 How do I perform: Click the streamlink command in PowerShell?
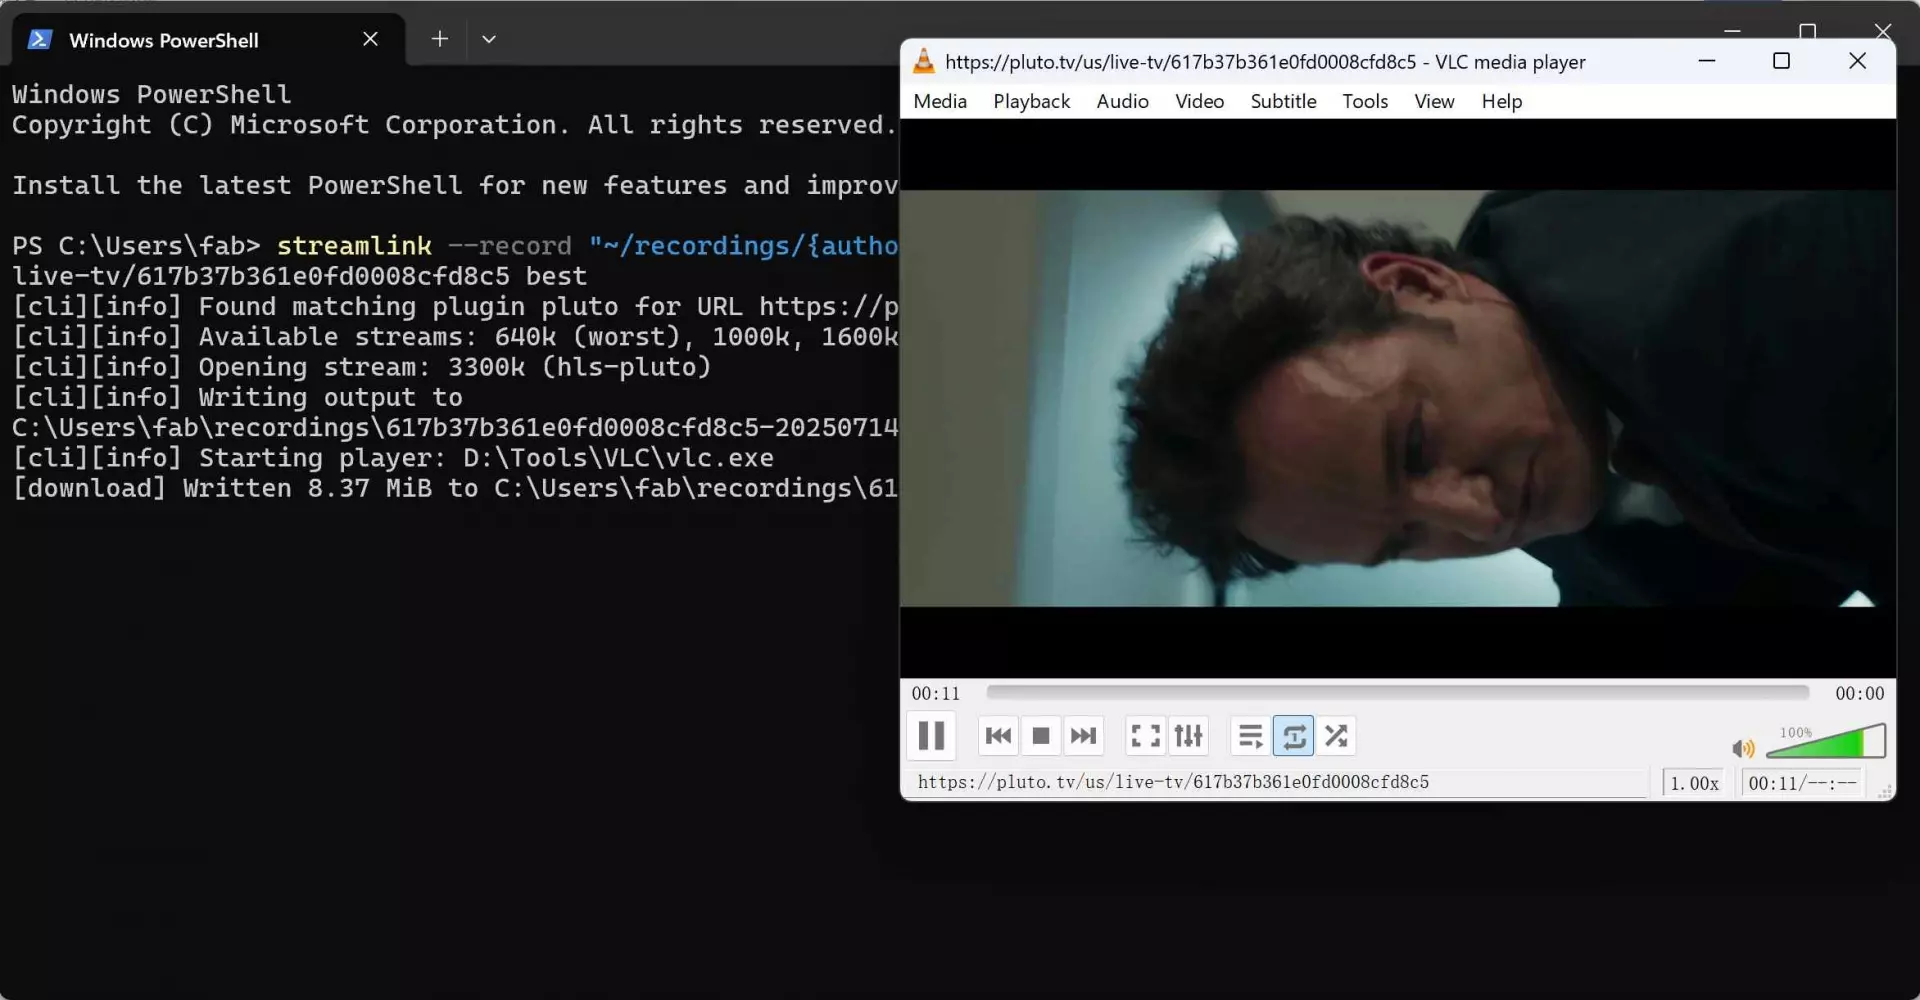(x=354, y=245)
